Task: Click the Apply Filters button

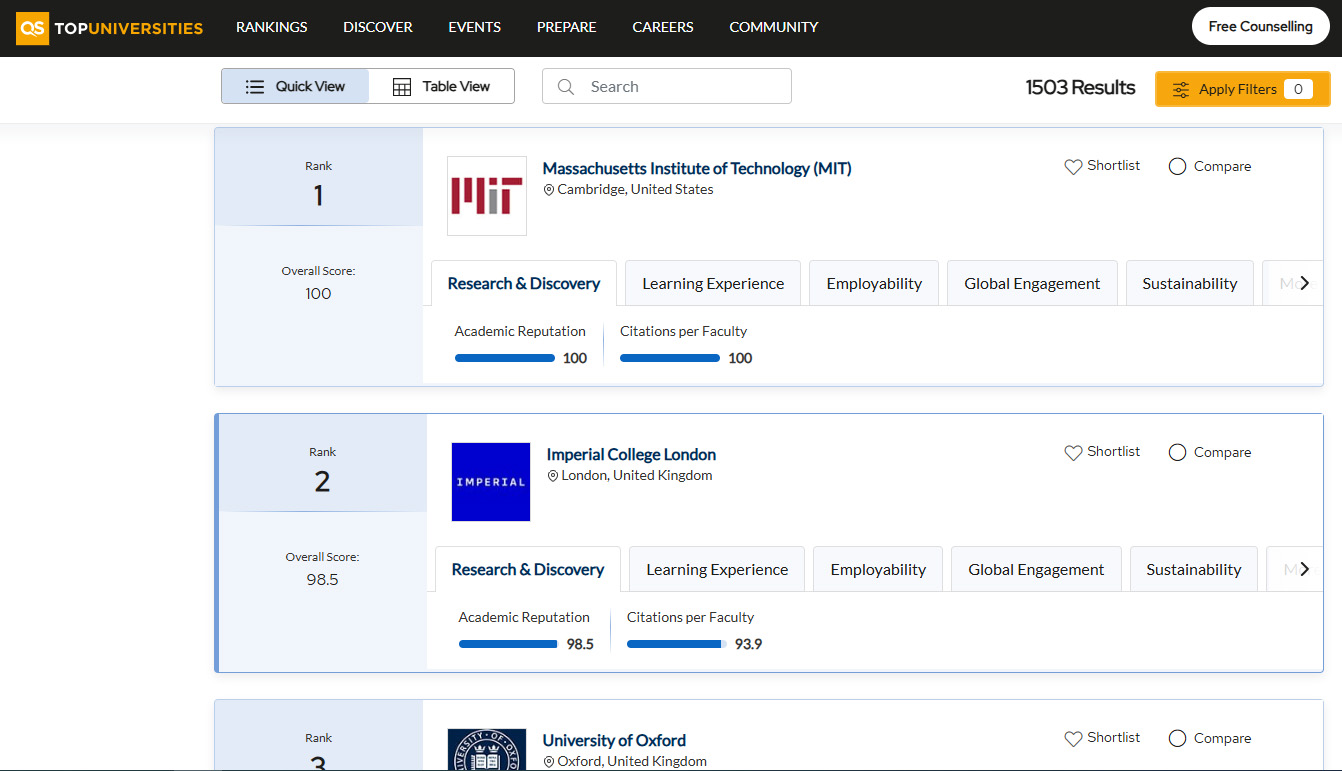Action: click(x=1243, y=89)
